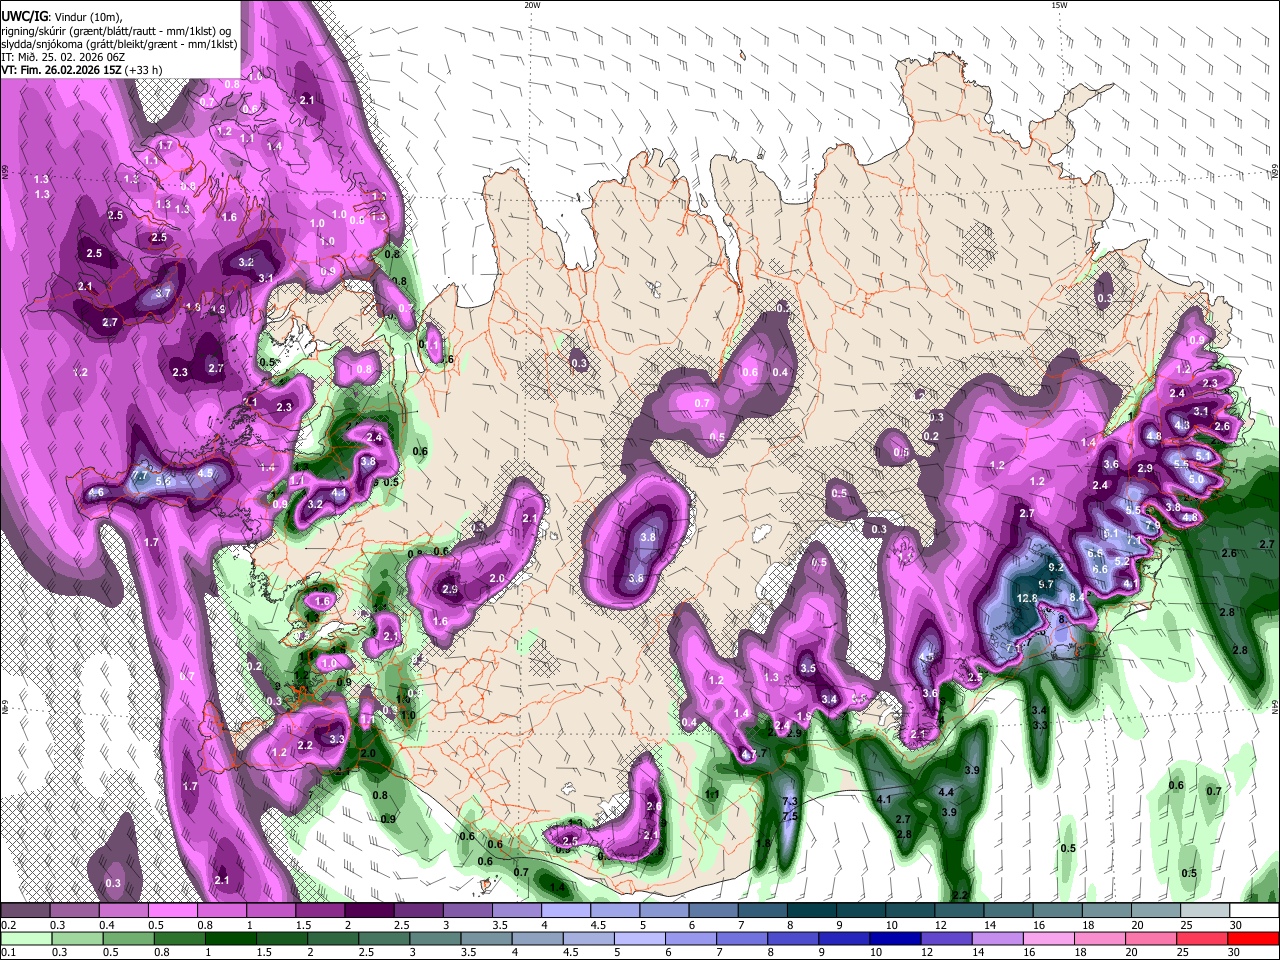Choose the slate blue 6 swatch in snow legend

[715, 911]
